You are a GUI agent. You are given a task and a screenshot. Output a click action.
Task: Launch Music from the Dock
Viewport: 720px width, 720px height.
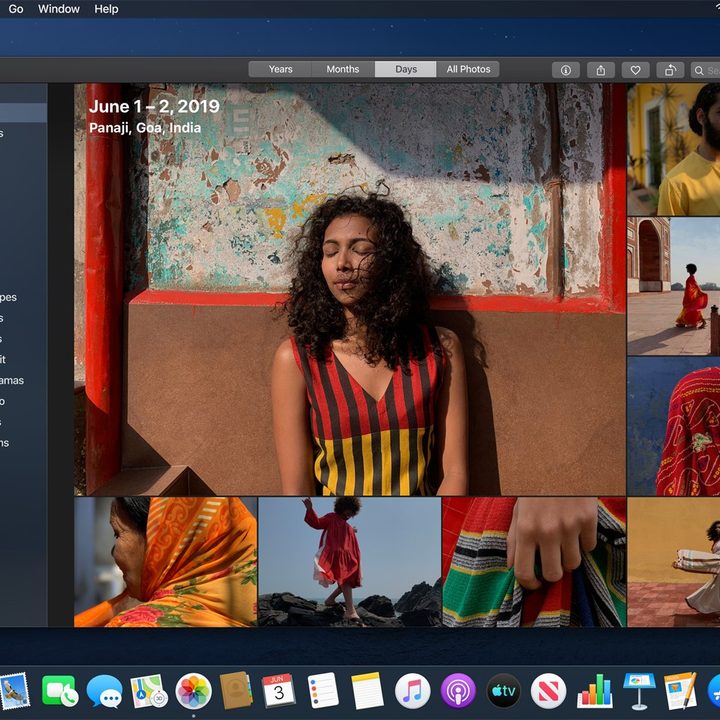click(412, 691)
